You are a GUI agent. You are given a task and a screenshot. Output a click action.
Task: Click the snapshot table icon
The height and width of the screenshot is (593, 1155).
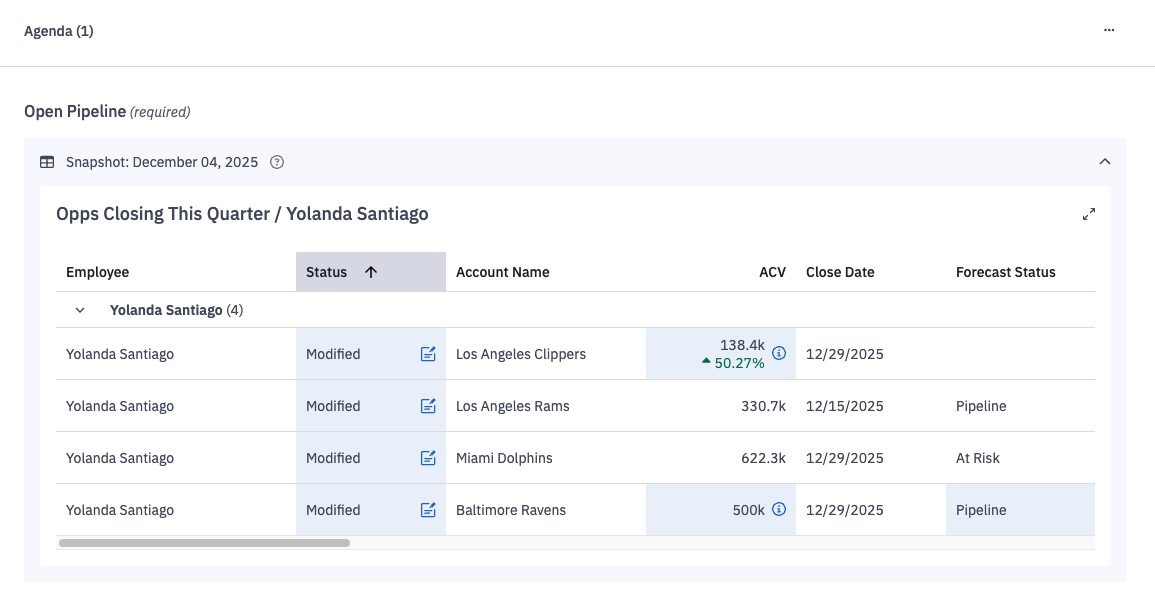coord(47,162)
